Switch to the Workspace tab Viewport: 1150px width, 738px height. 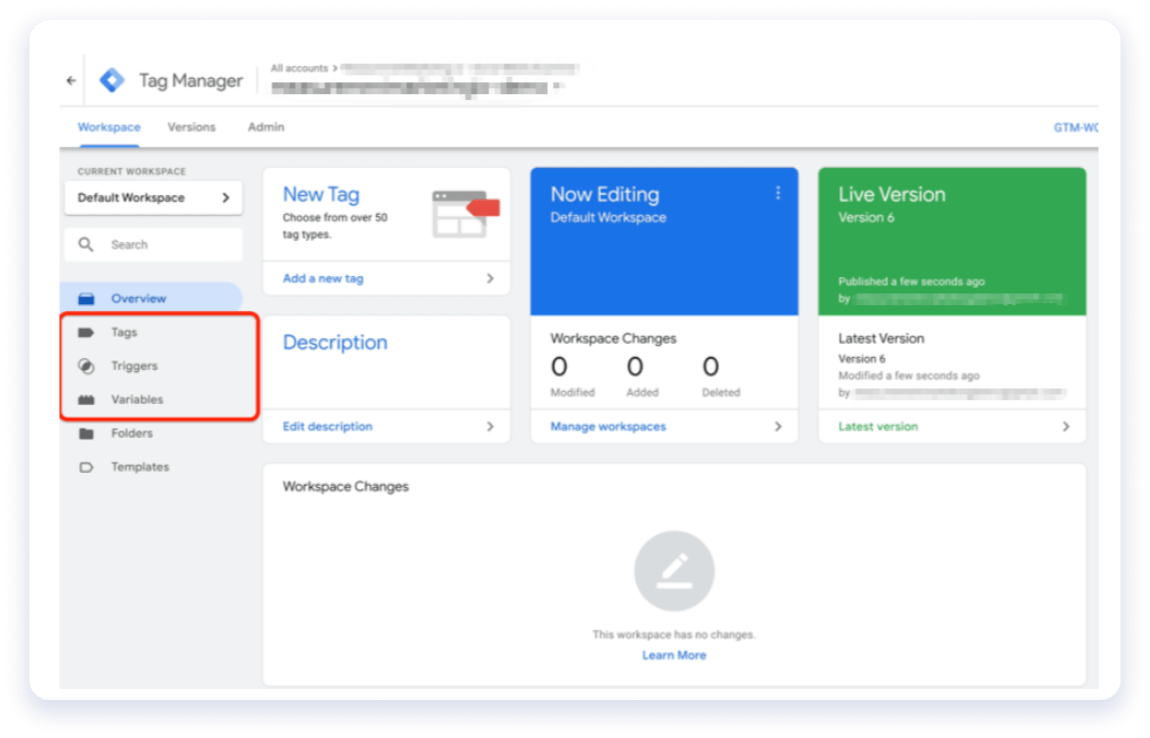109,127
